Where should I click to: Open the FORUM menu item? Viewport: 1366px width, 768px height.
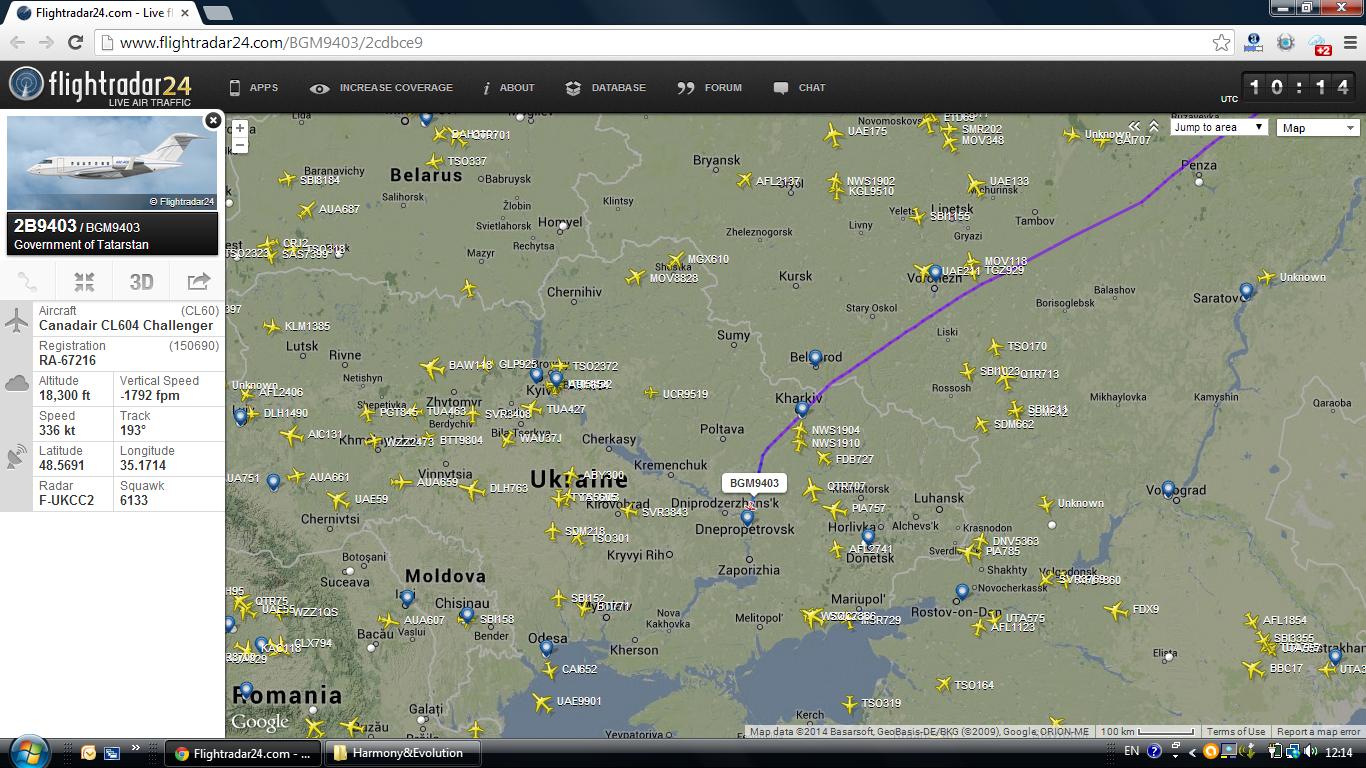coord(710,88)
